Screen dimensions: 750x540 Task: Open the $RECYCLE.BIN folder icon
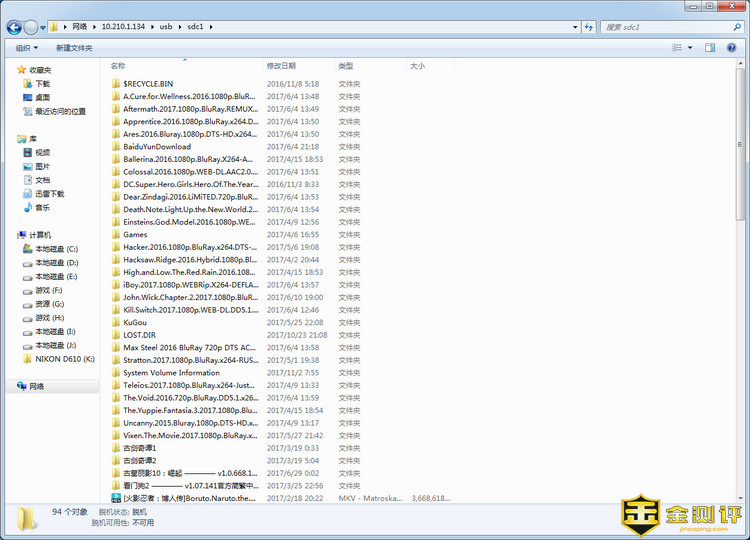(116, 84)
